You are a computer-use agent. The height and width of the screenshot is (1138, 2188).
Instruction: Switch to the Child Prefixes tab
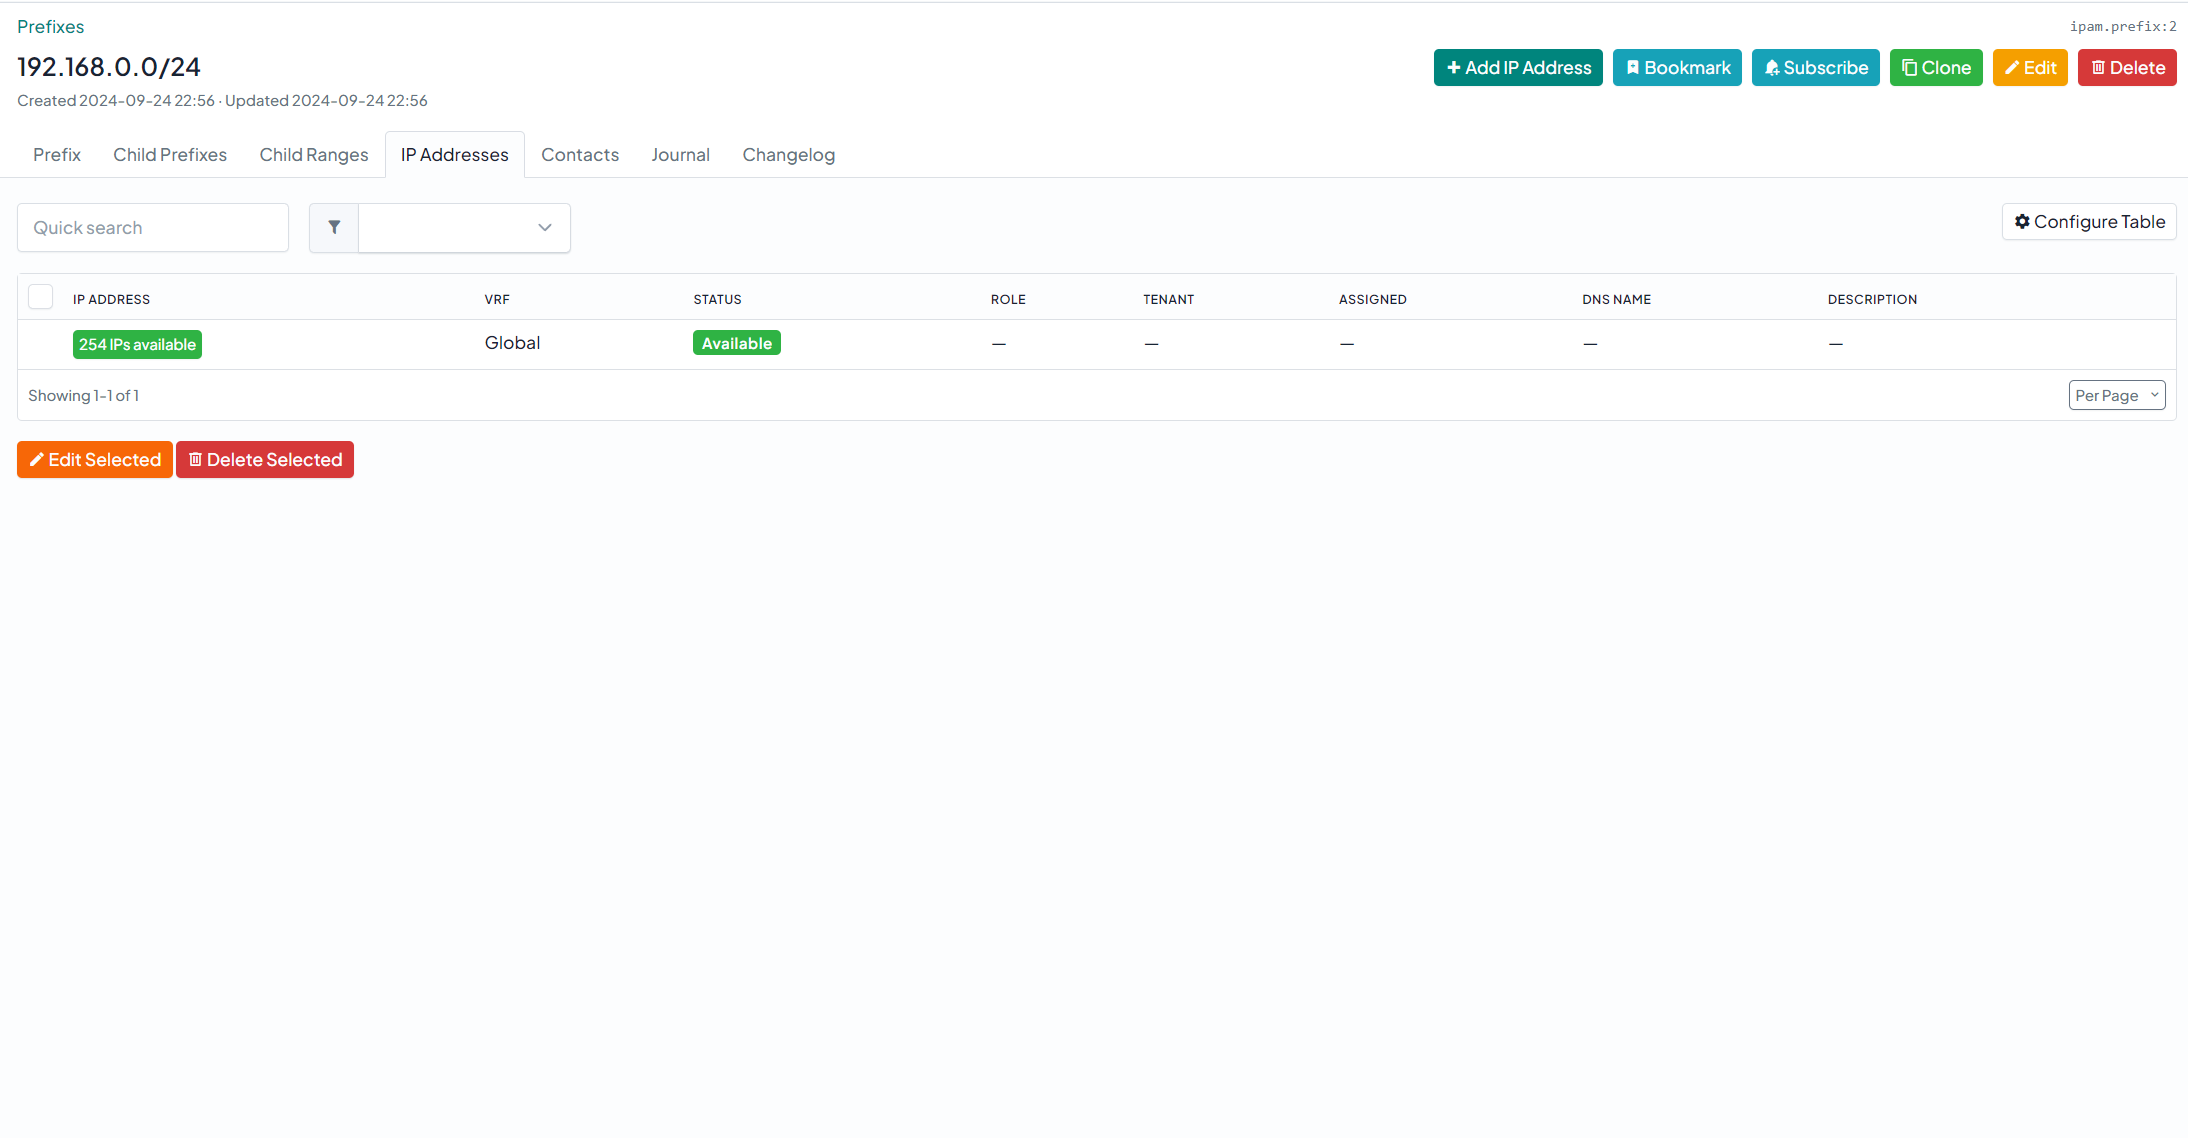click(x=170, y=155)
